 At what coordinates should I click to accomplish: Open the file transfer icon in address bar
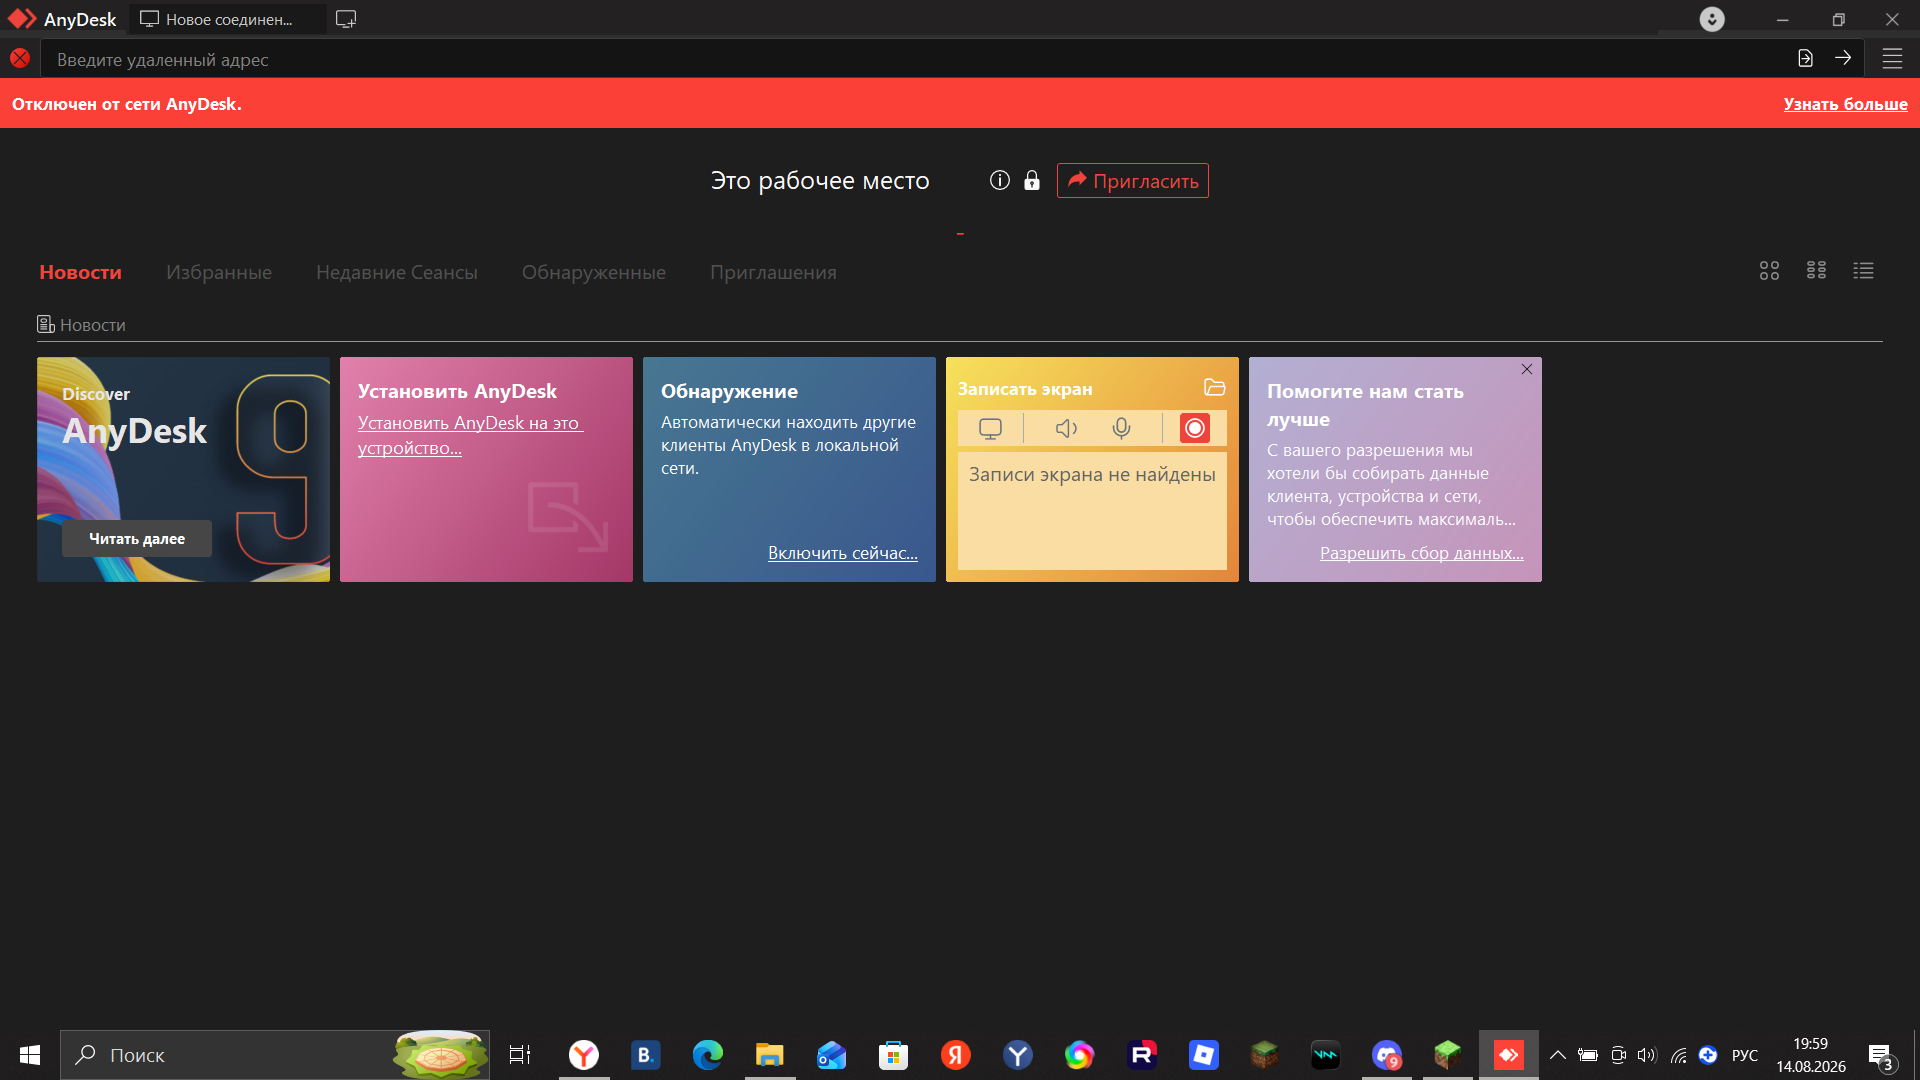[1805, 59]
